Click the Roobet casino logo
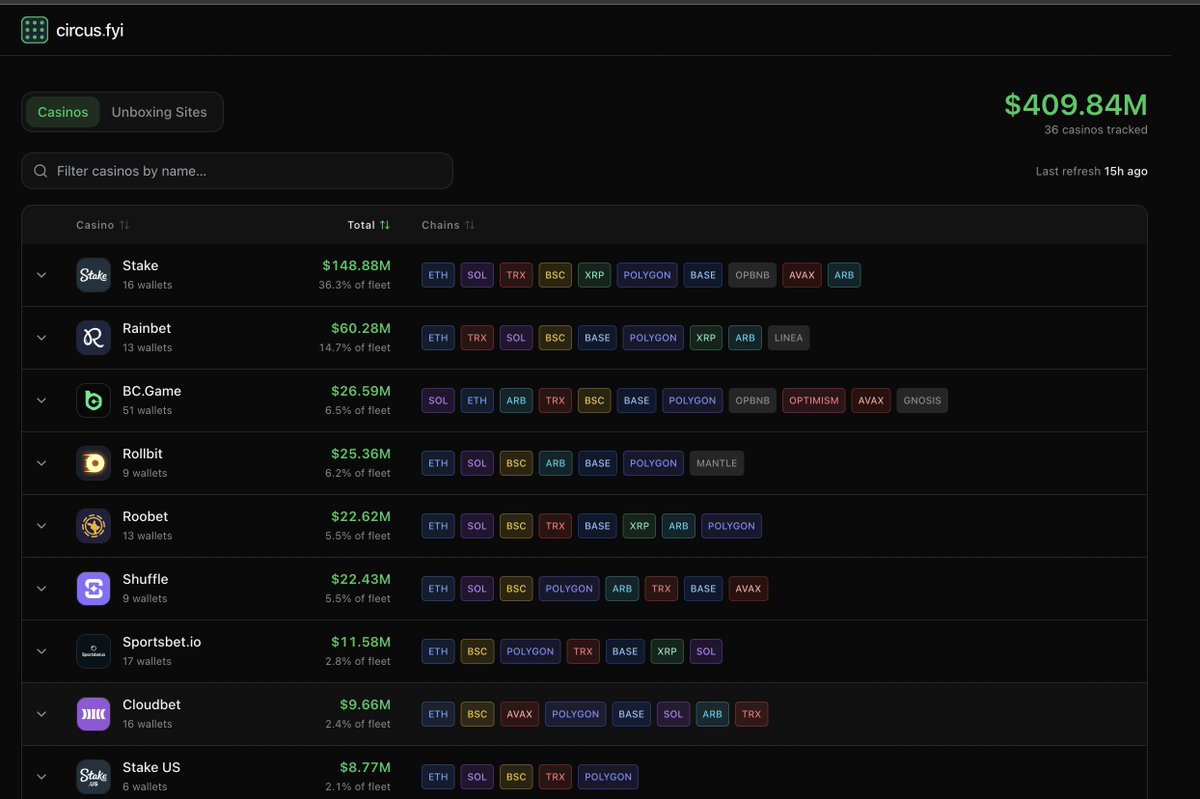 93,525
